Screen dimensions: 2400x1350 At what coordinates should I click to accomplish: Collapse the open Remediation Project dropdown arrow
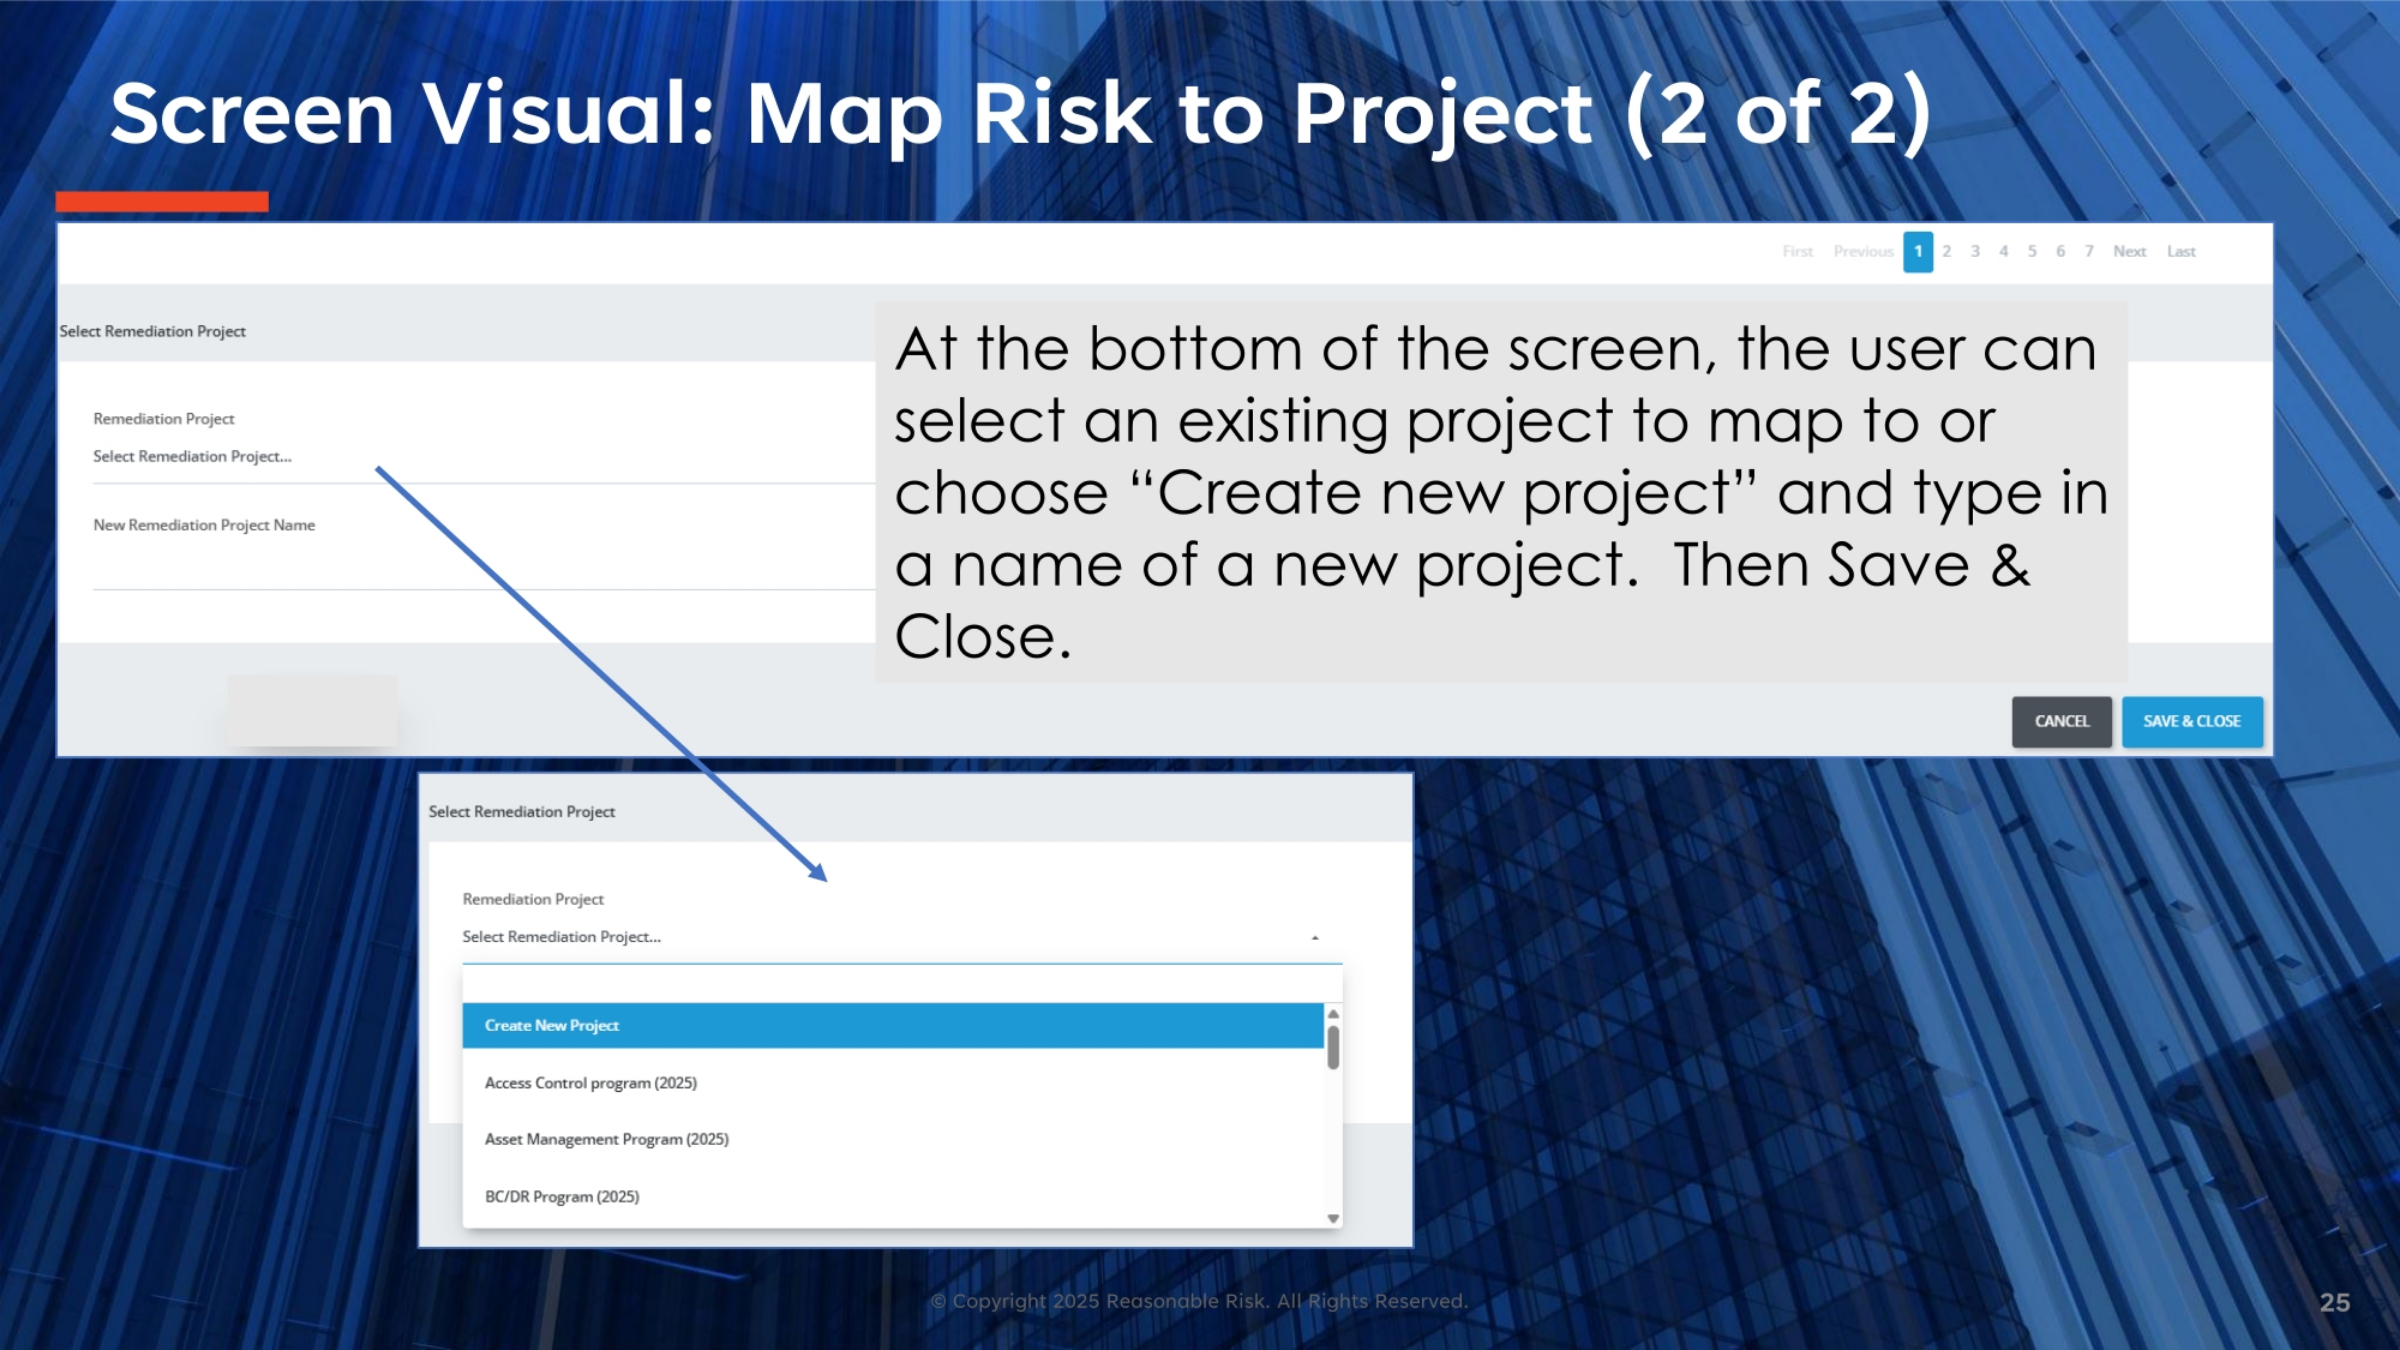tap(1315, 938)
